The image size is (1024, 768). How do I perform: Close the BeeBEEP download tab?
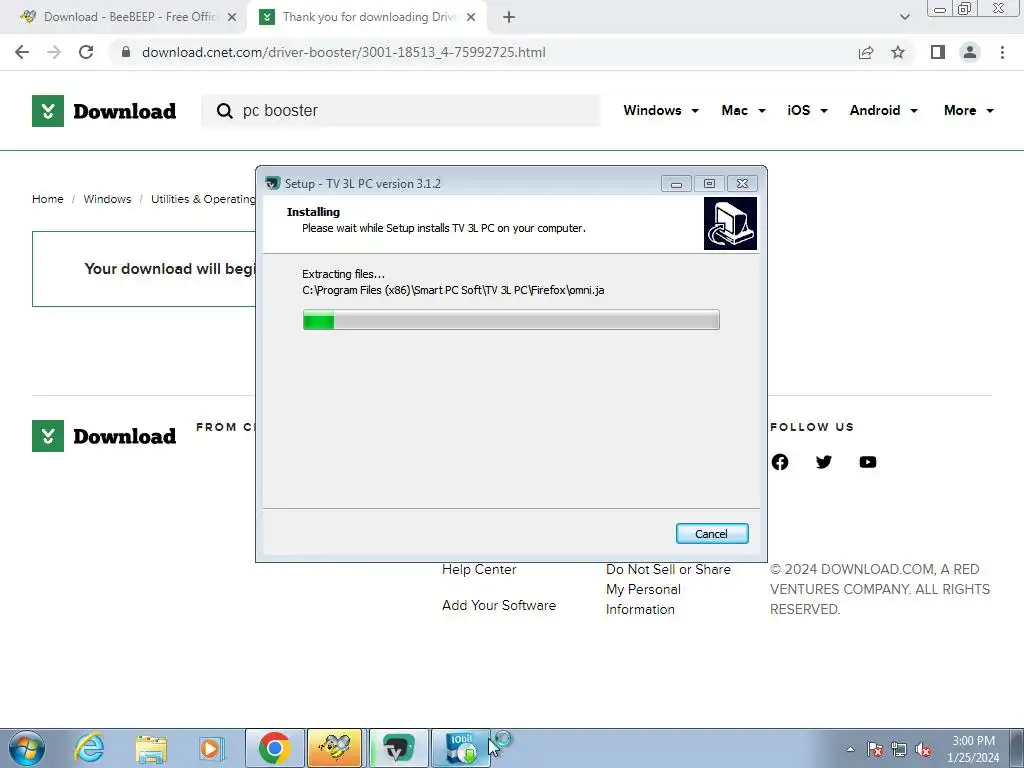coord(232,17)
